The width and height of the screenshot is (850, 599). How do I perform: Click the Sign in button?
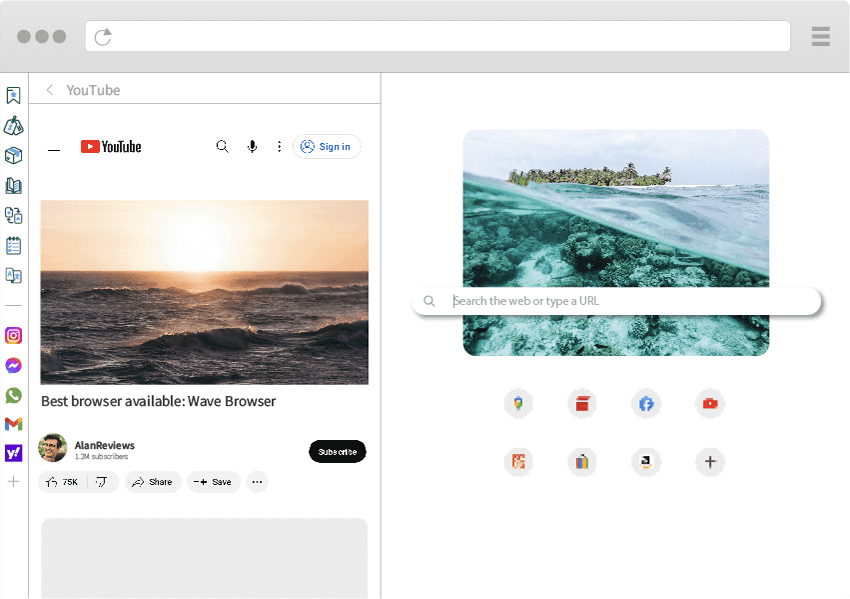[326, 147]
